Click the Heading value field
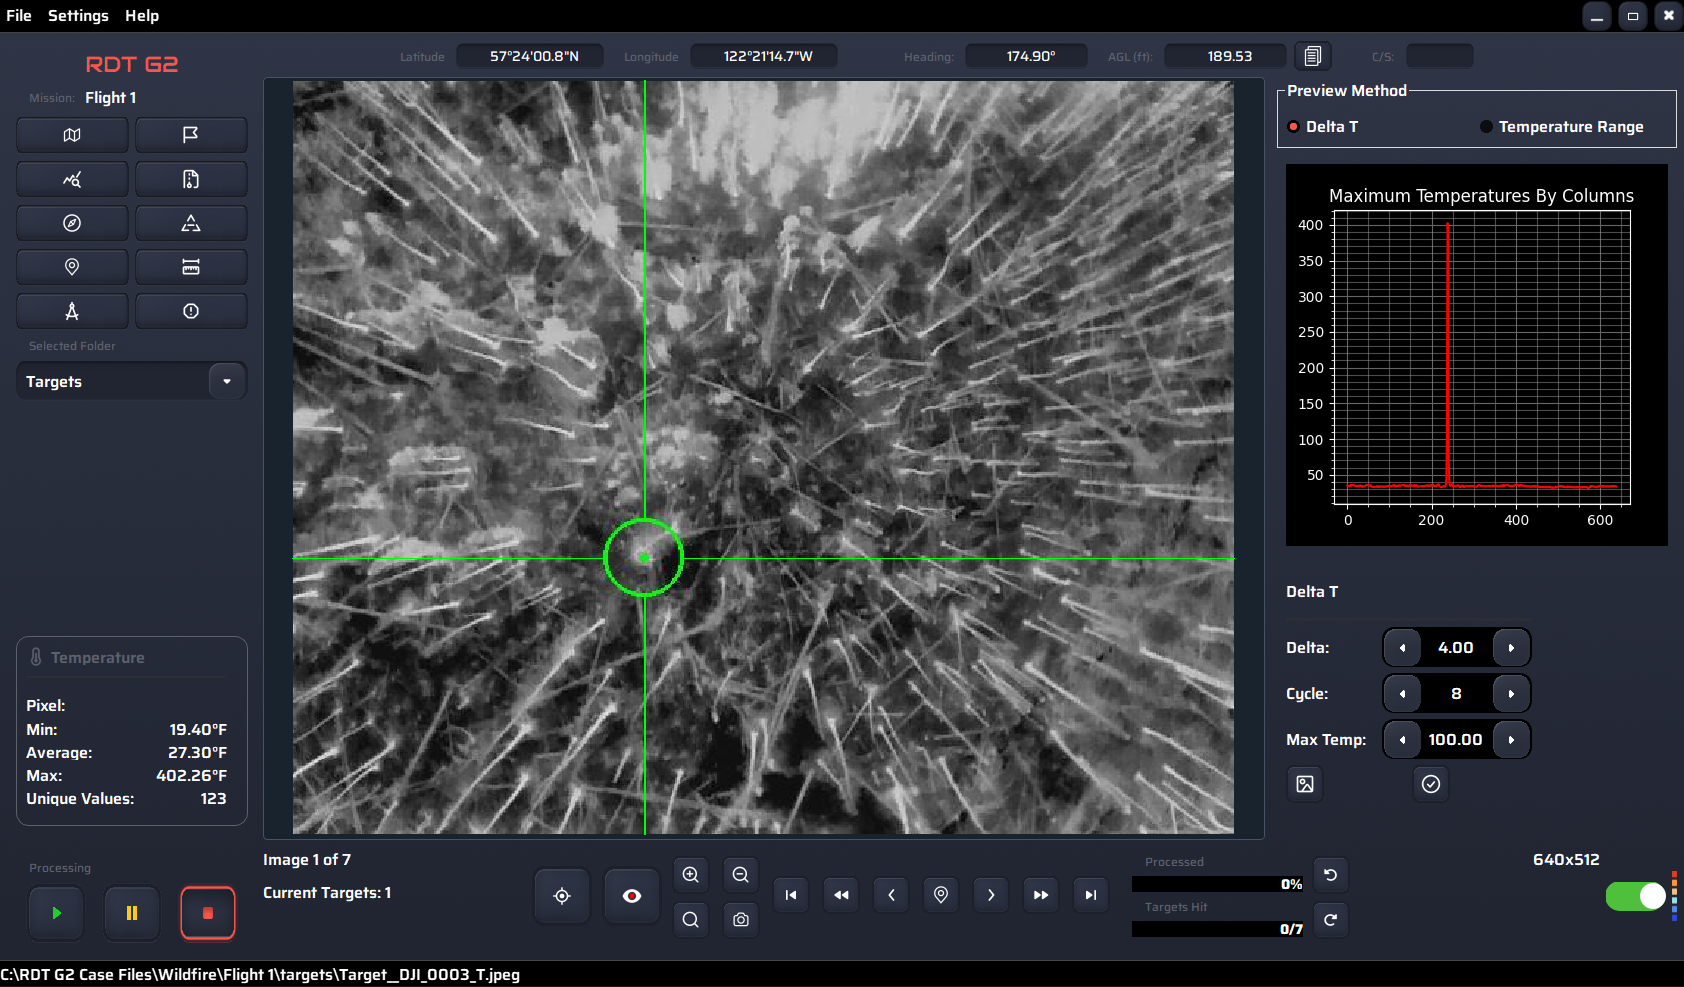1684x987 pixels. point(1026,56)
